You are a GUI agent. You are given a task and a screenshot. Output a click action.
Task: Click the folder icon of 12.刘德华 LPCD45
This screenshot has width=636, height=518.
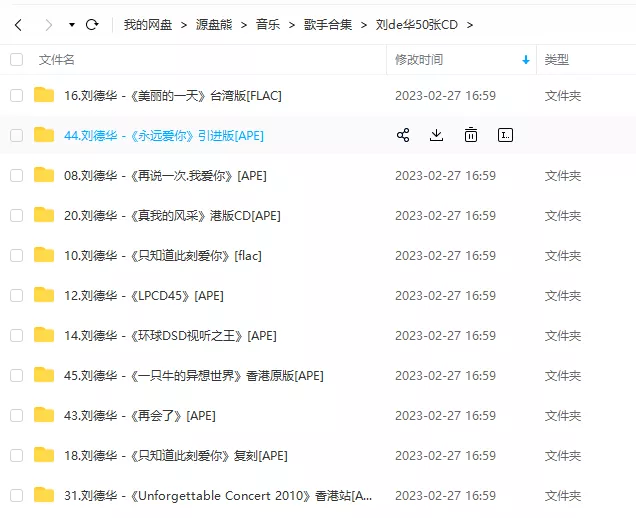click(x=44, y=295)
